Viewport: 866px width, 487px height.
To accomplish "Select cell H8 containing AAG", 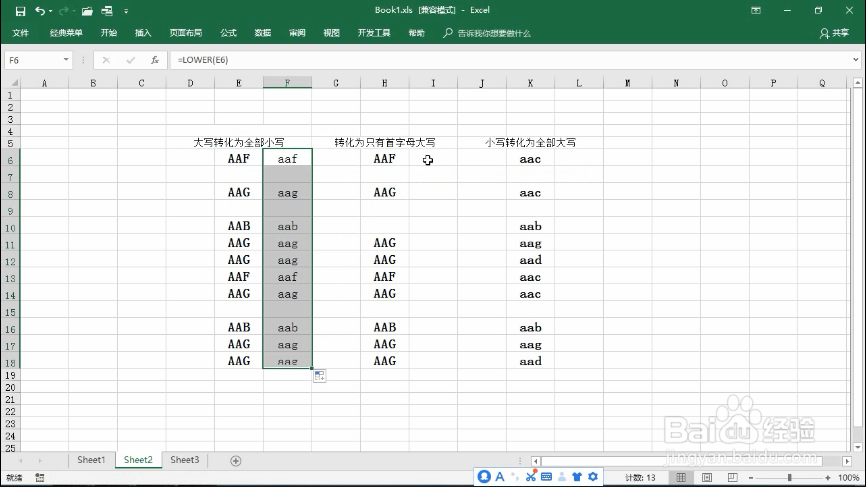I will click(384, 193).
